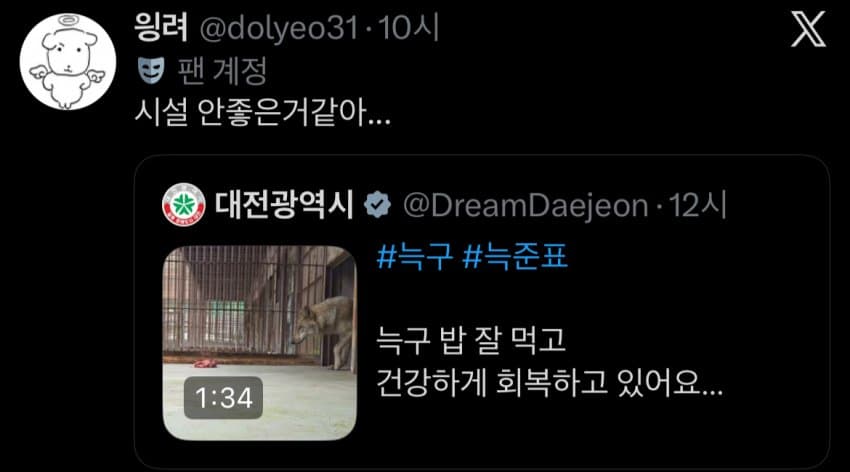
Task: Click the 10시 tweet timestamp
Action: coord(408,28)
